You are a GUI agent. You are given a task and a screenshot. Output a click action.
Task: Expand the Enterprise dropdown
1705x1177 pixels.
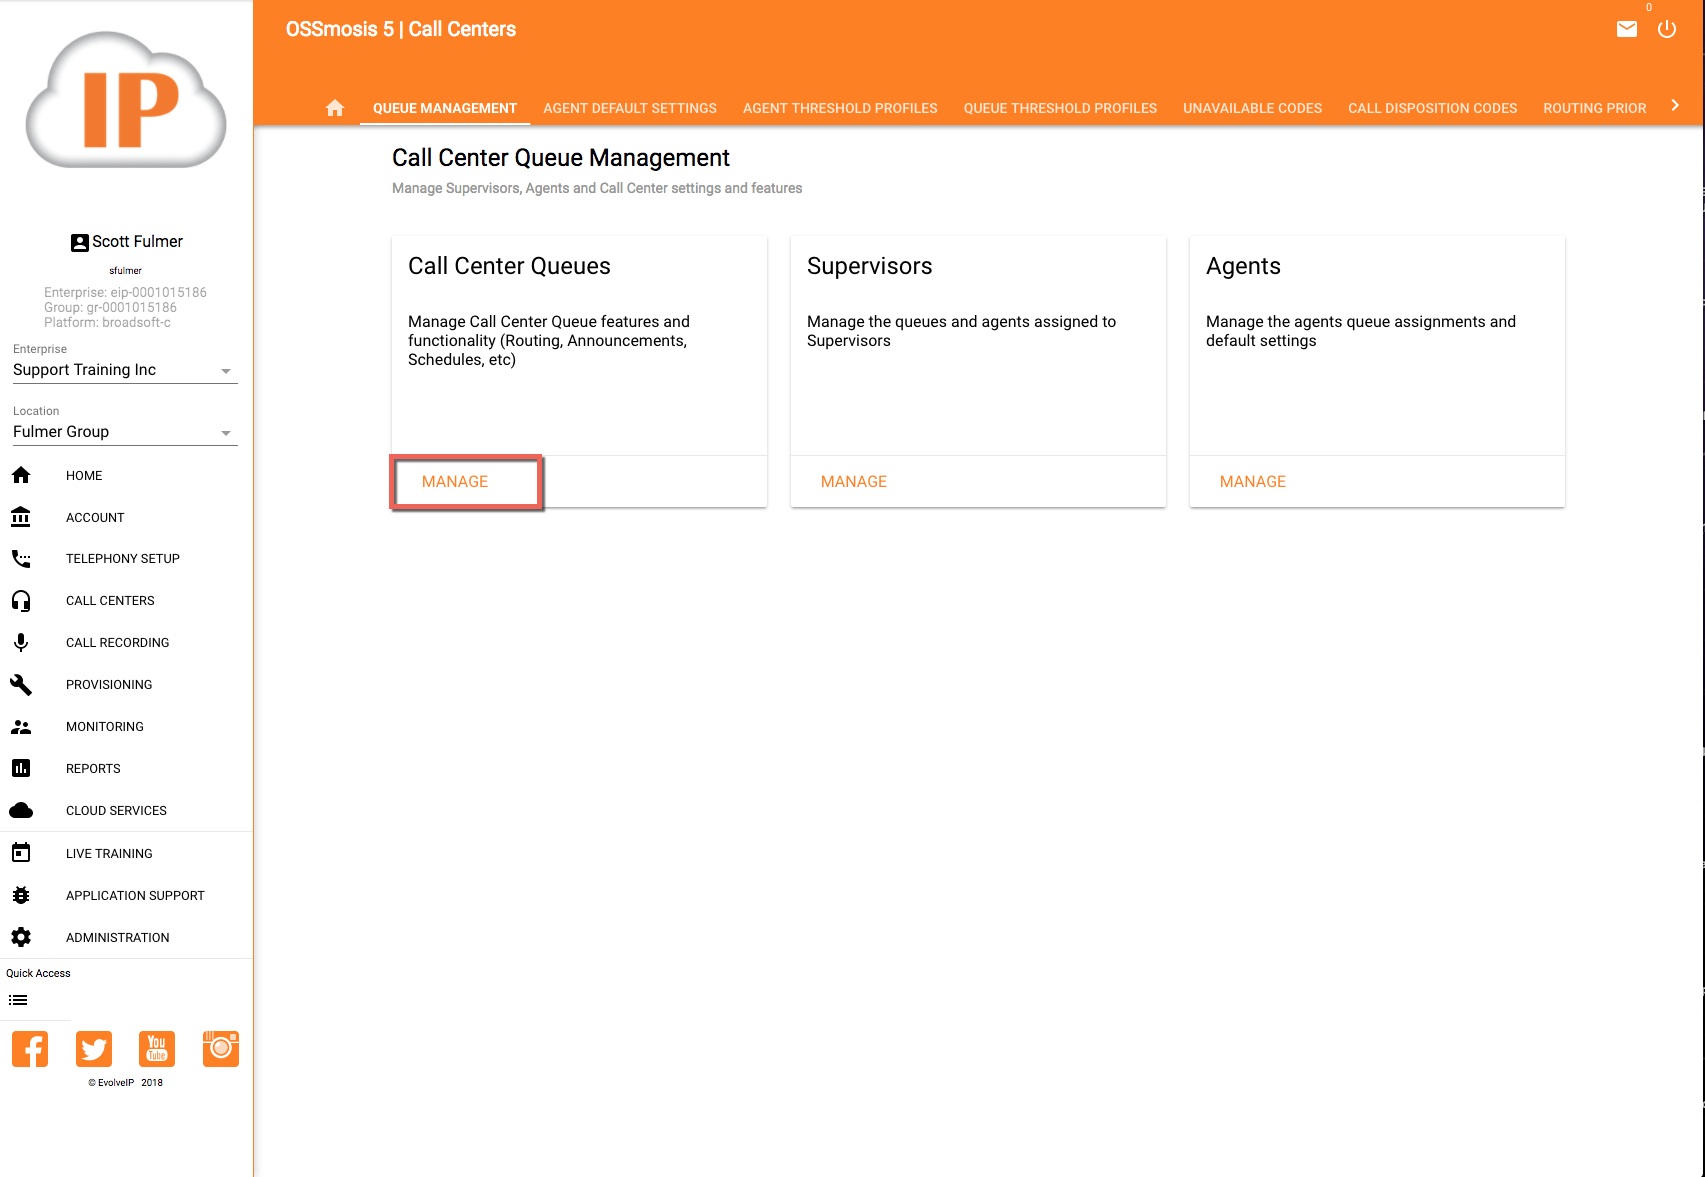coord(125,370)
